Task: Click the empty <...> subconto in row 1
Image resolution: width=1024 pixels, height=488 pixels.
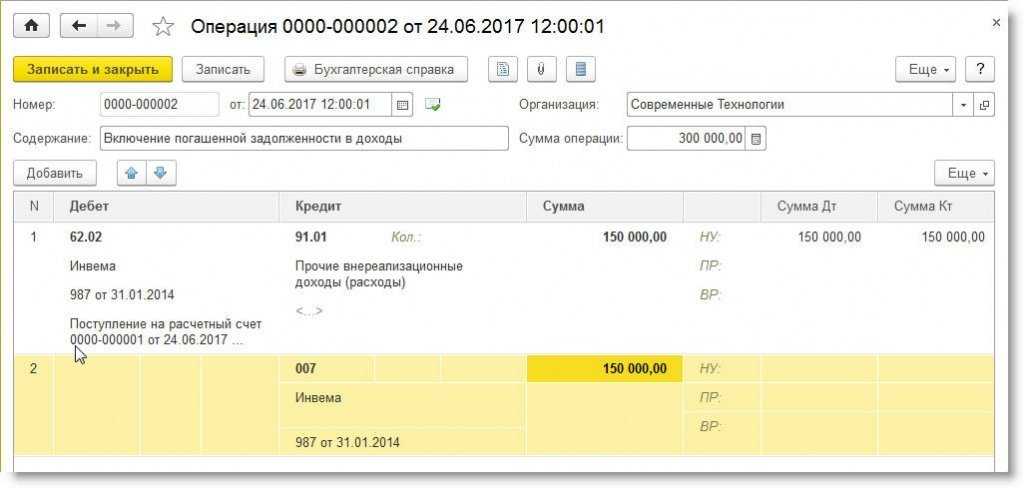Action: click(x=309, y=311)
